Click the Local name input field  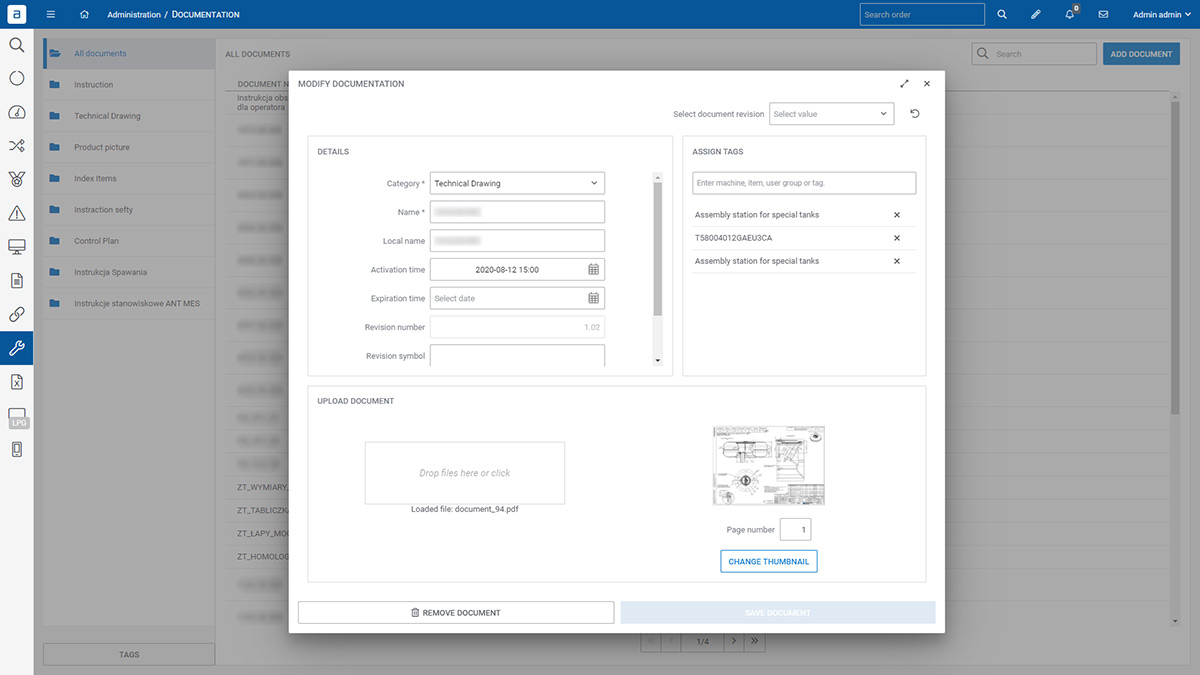tap(517, 241)
